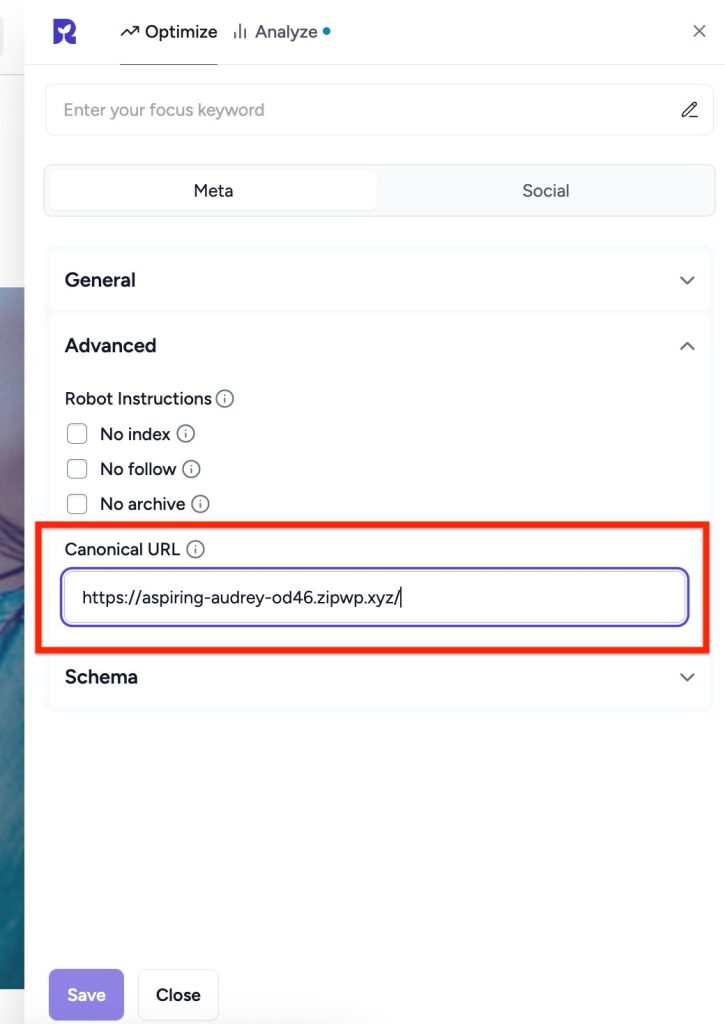Close the SEO panel with X
Screen dimensions: 725x1024
[699, 31]
